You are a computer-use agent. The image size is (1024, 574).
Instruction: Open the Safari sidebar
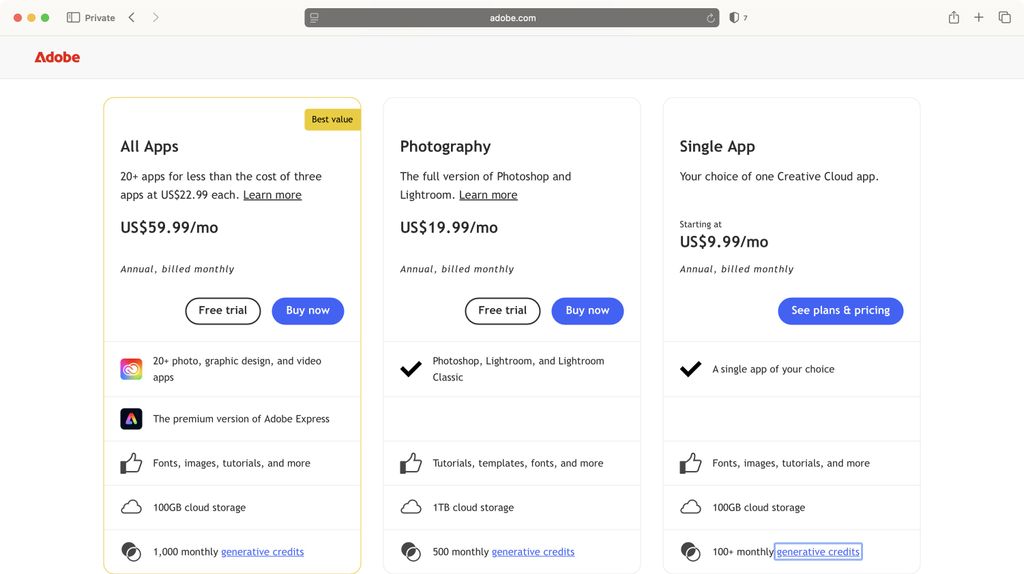pos(73,18)
